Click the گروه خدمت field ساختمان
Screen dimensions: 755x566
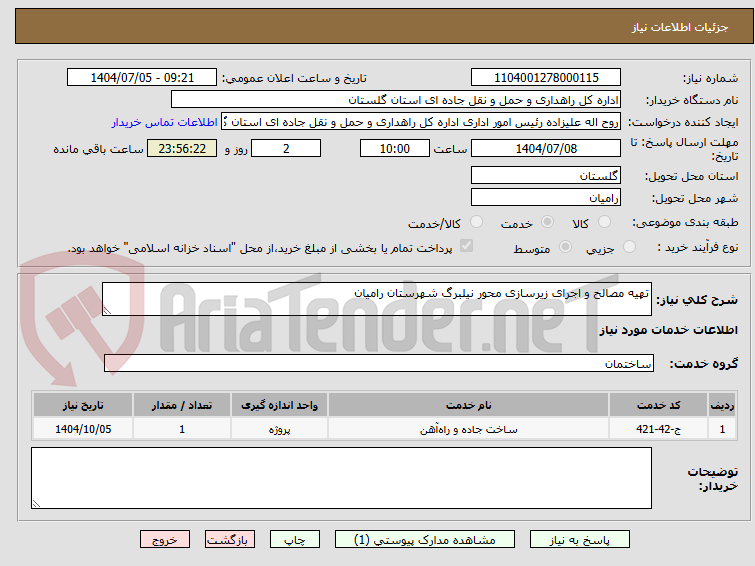coord(379,363)
